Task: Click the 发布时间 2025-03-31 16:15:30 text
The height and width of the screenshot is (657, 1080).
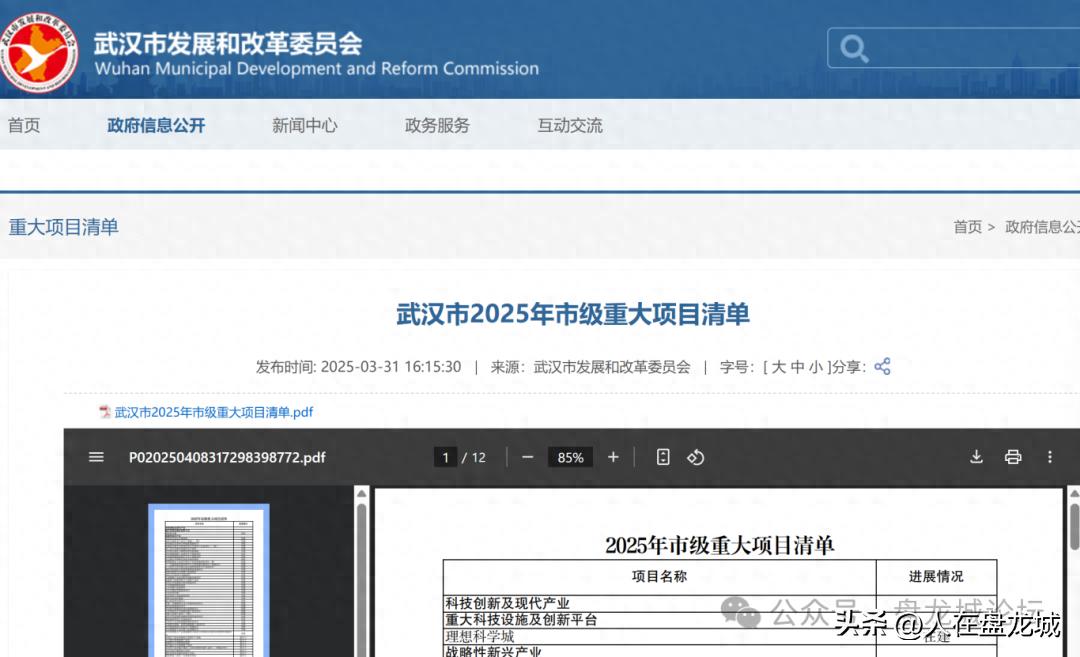Action: tap(358, 366)
